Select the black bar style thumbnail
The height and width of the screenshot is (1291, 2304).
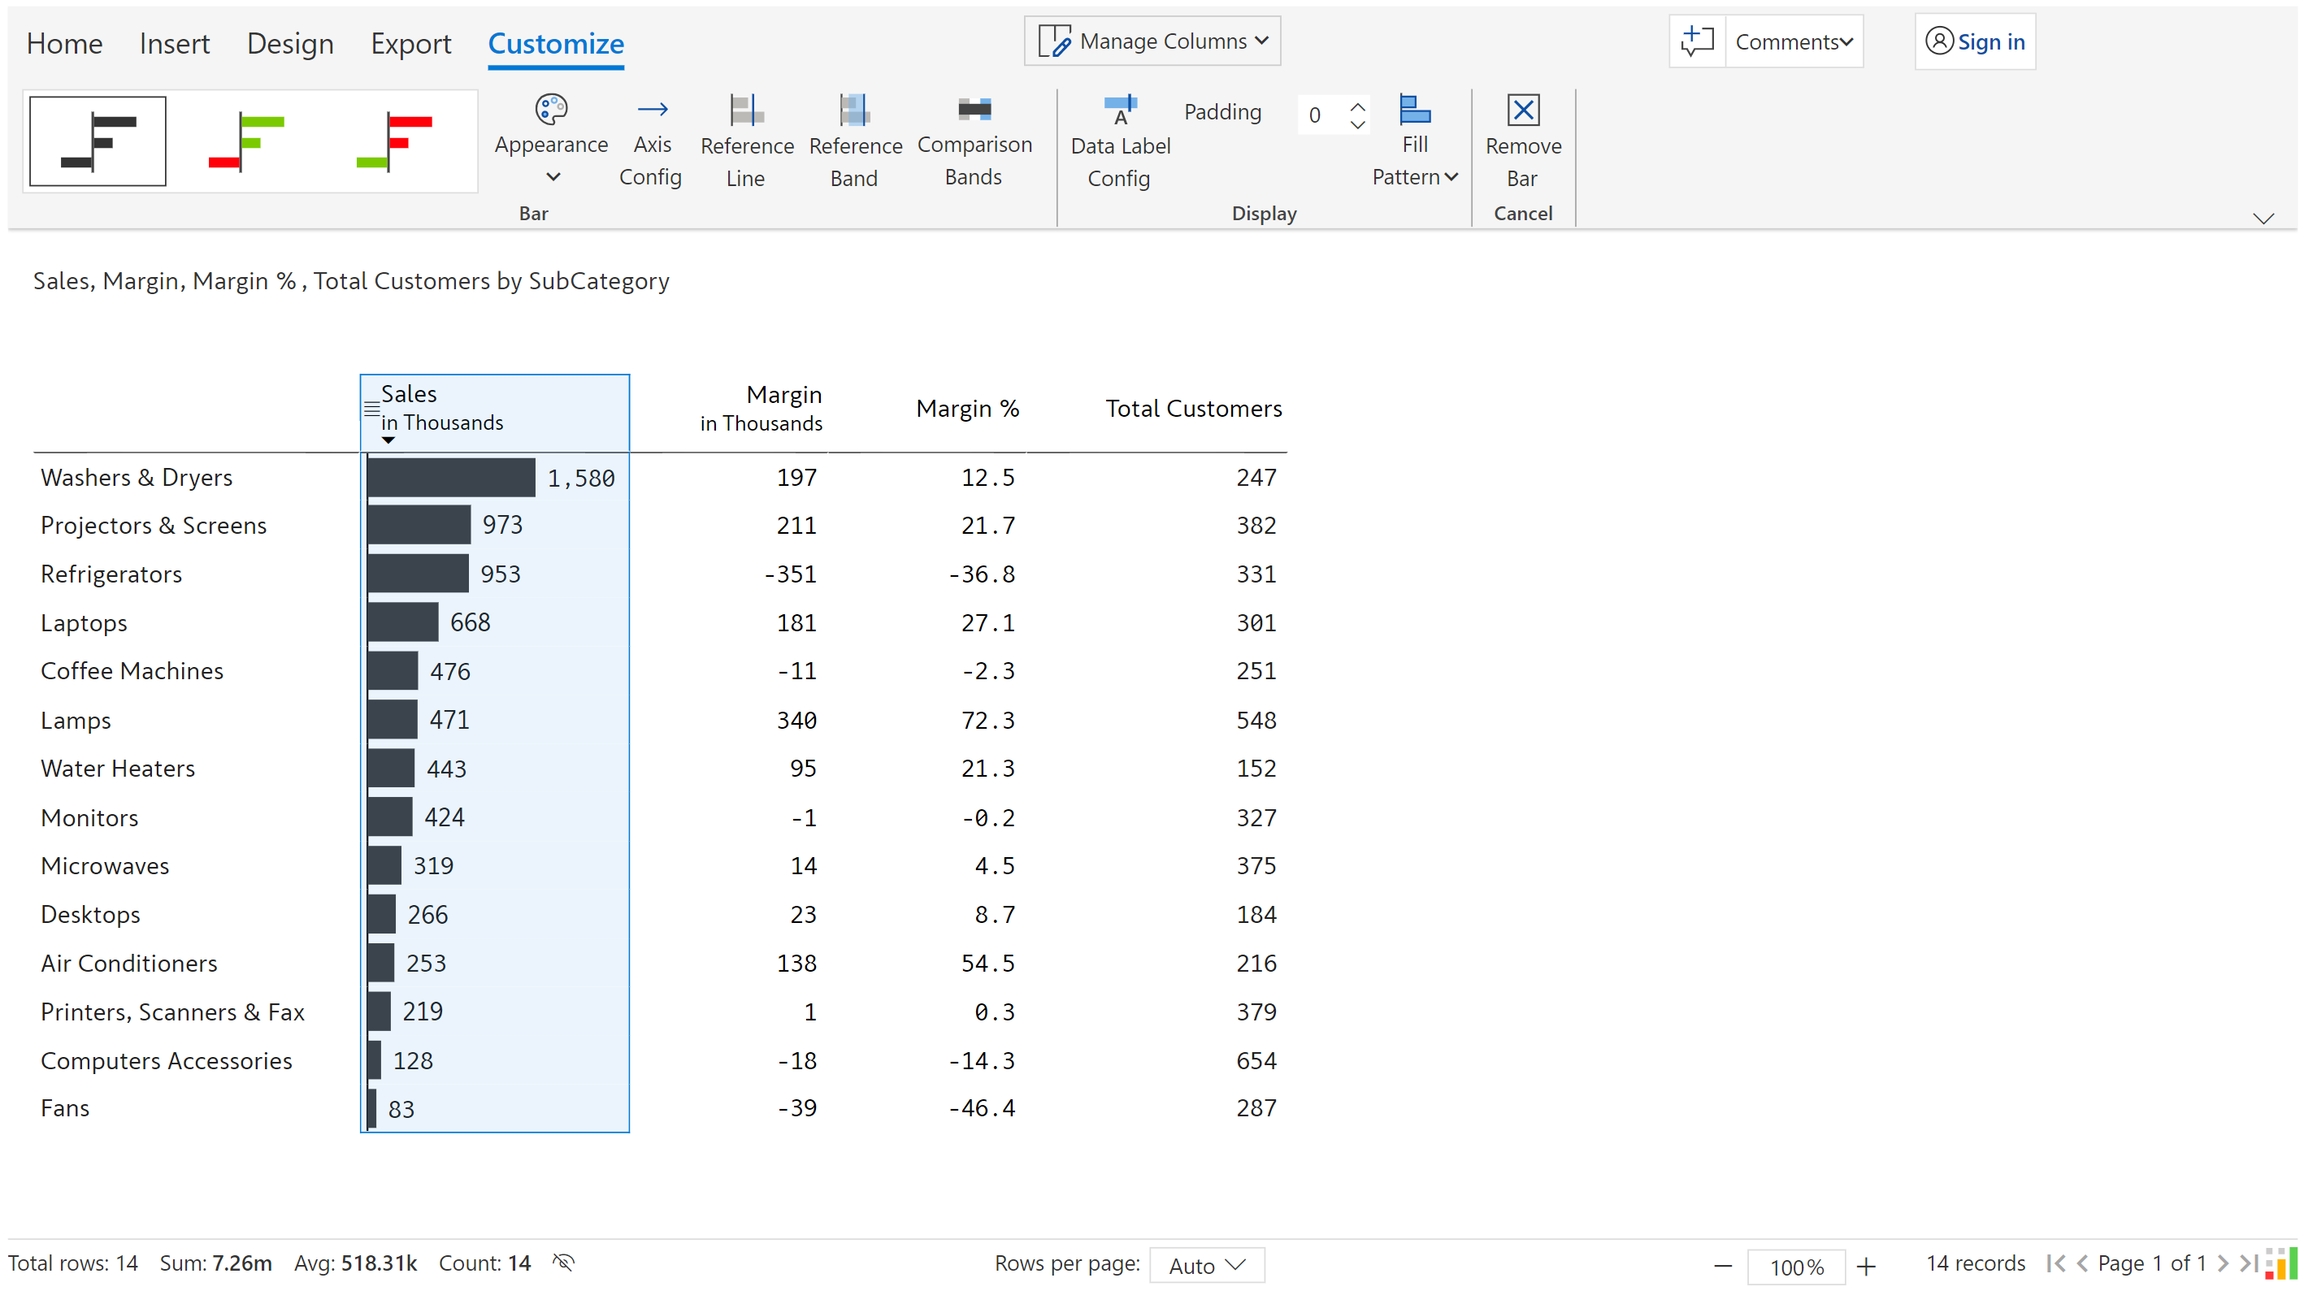click(x=98, y=141)
